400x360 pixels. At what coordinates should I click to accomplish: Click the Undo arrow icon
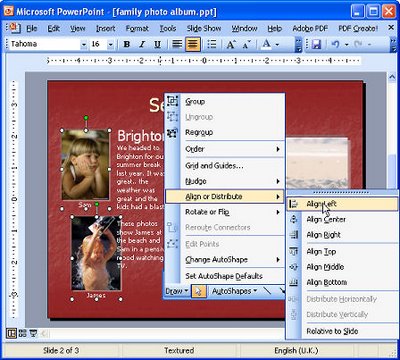(335, 44)
